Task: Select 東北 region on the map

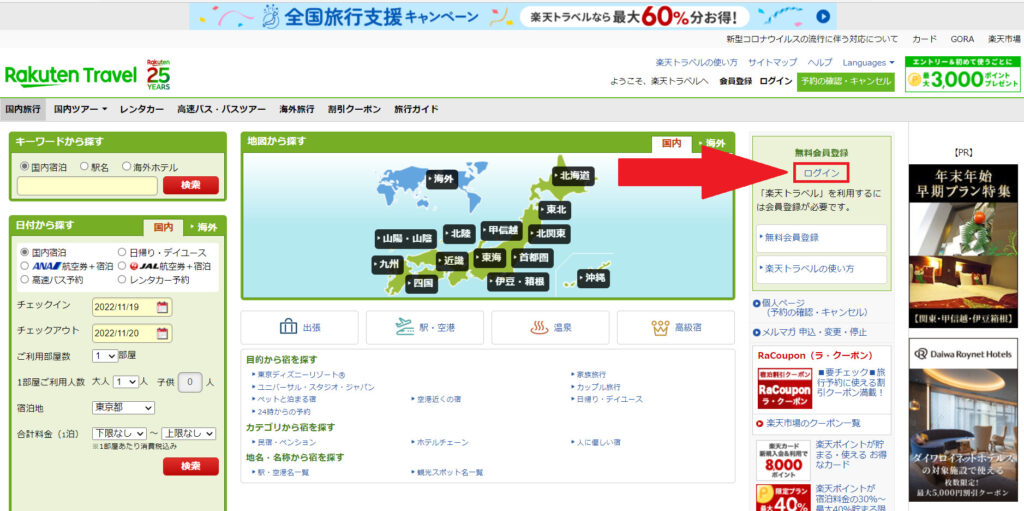Action: [x=554, y=210]
